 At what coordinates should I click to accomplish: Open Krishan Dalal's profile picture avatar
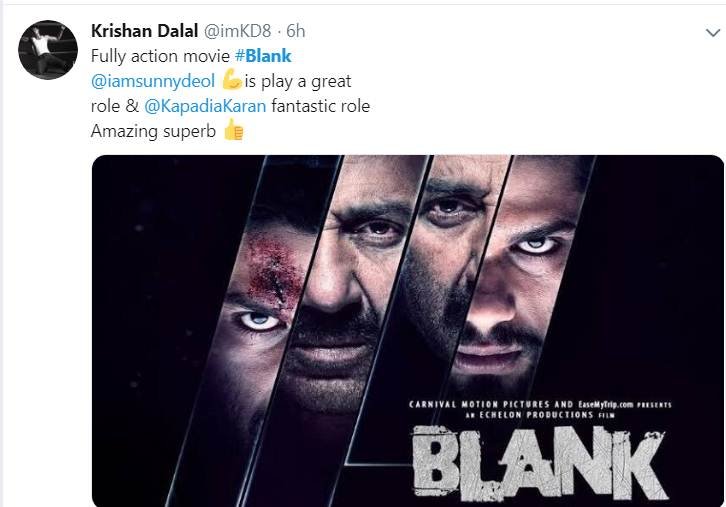coord(48,50)
